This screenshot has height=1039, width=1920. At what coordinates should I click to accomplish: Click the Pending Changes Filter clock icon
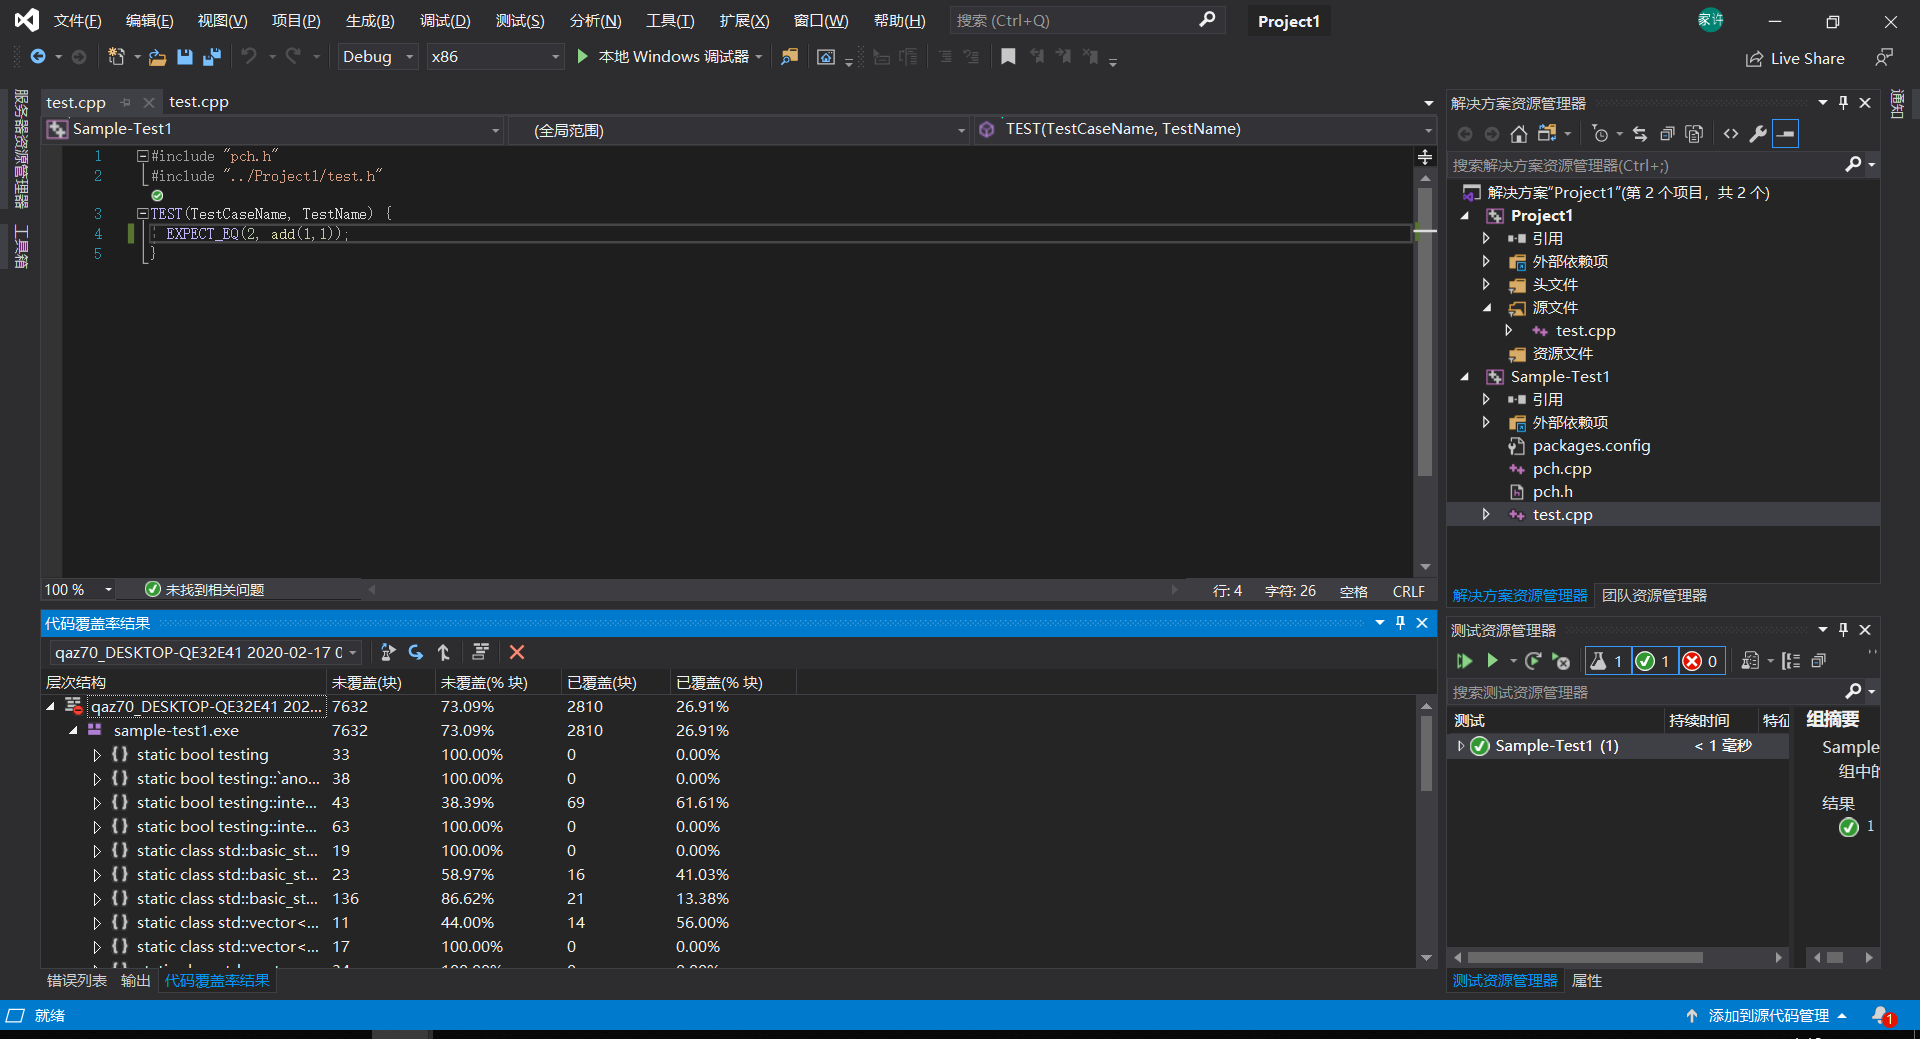pos(1600,134)
